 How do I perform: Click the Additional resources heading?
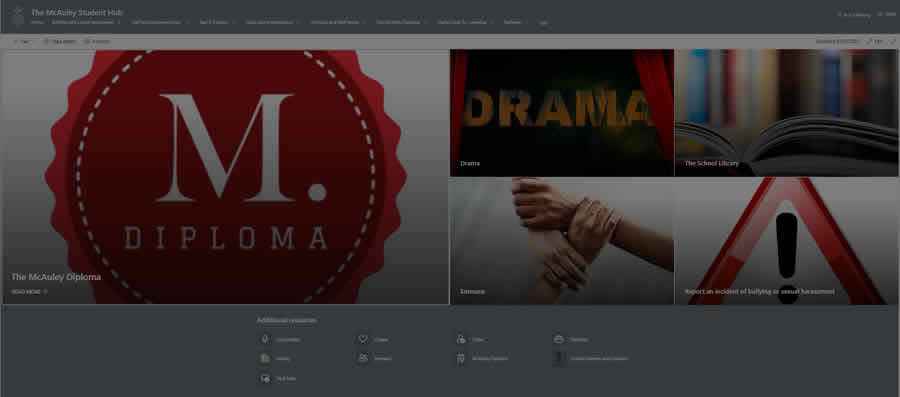click(287, 320)
